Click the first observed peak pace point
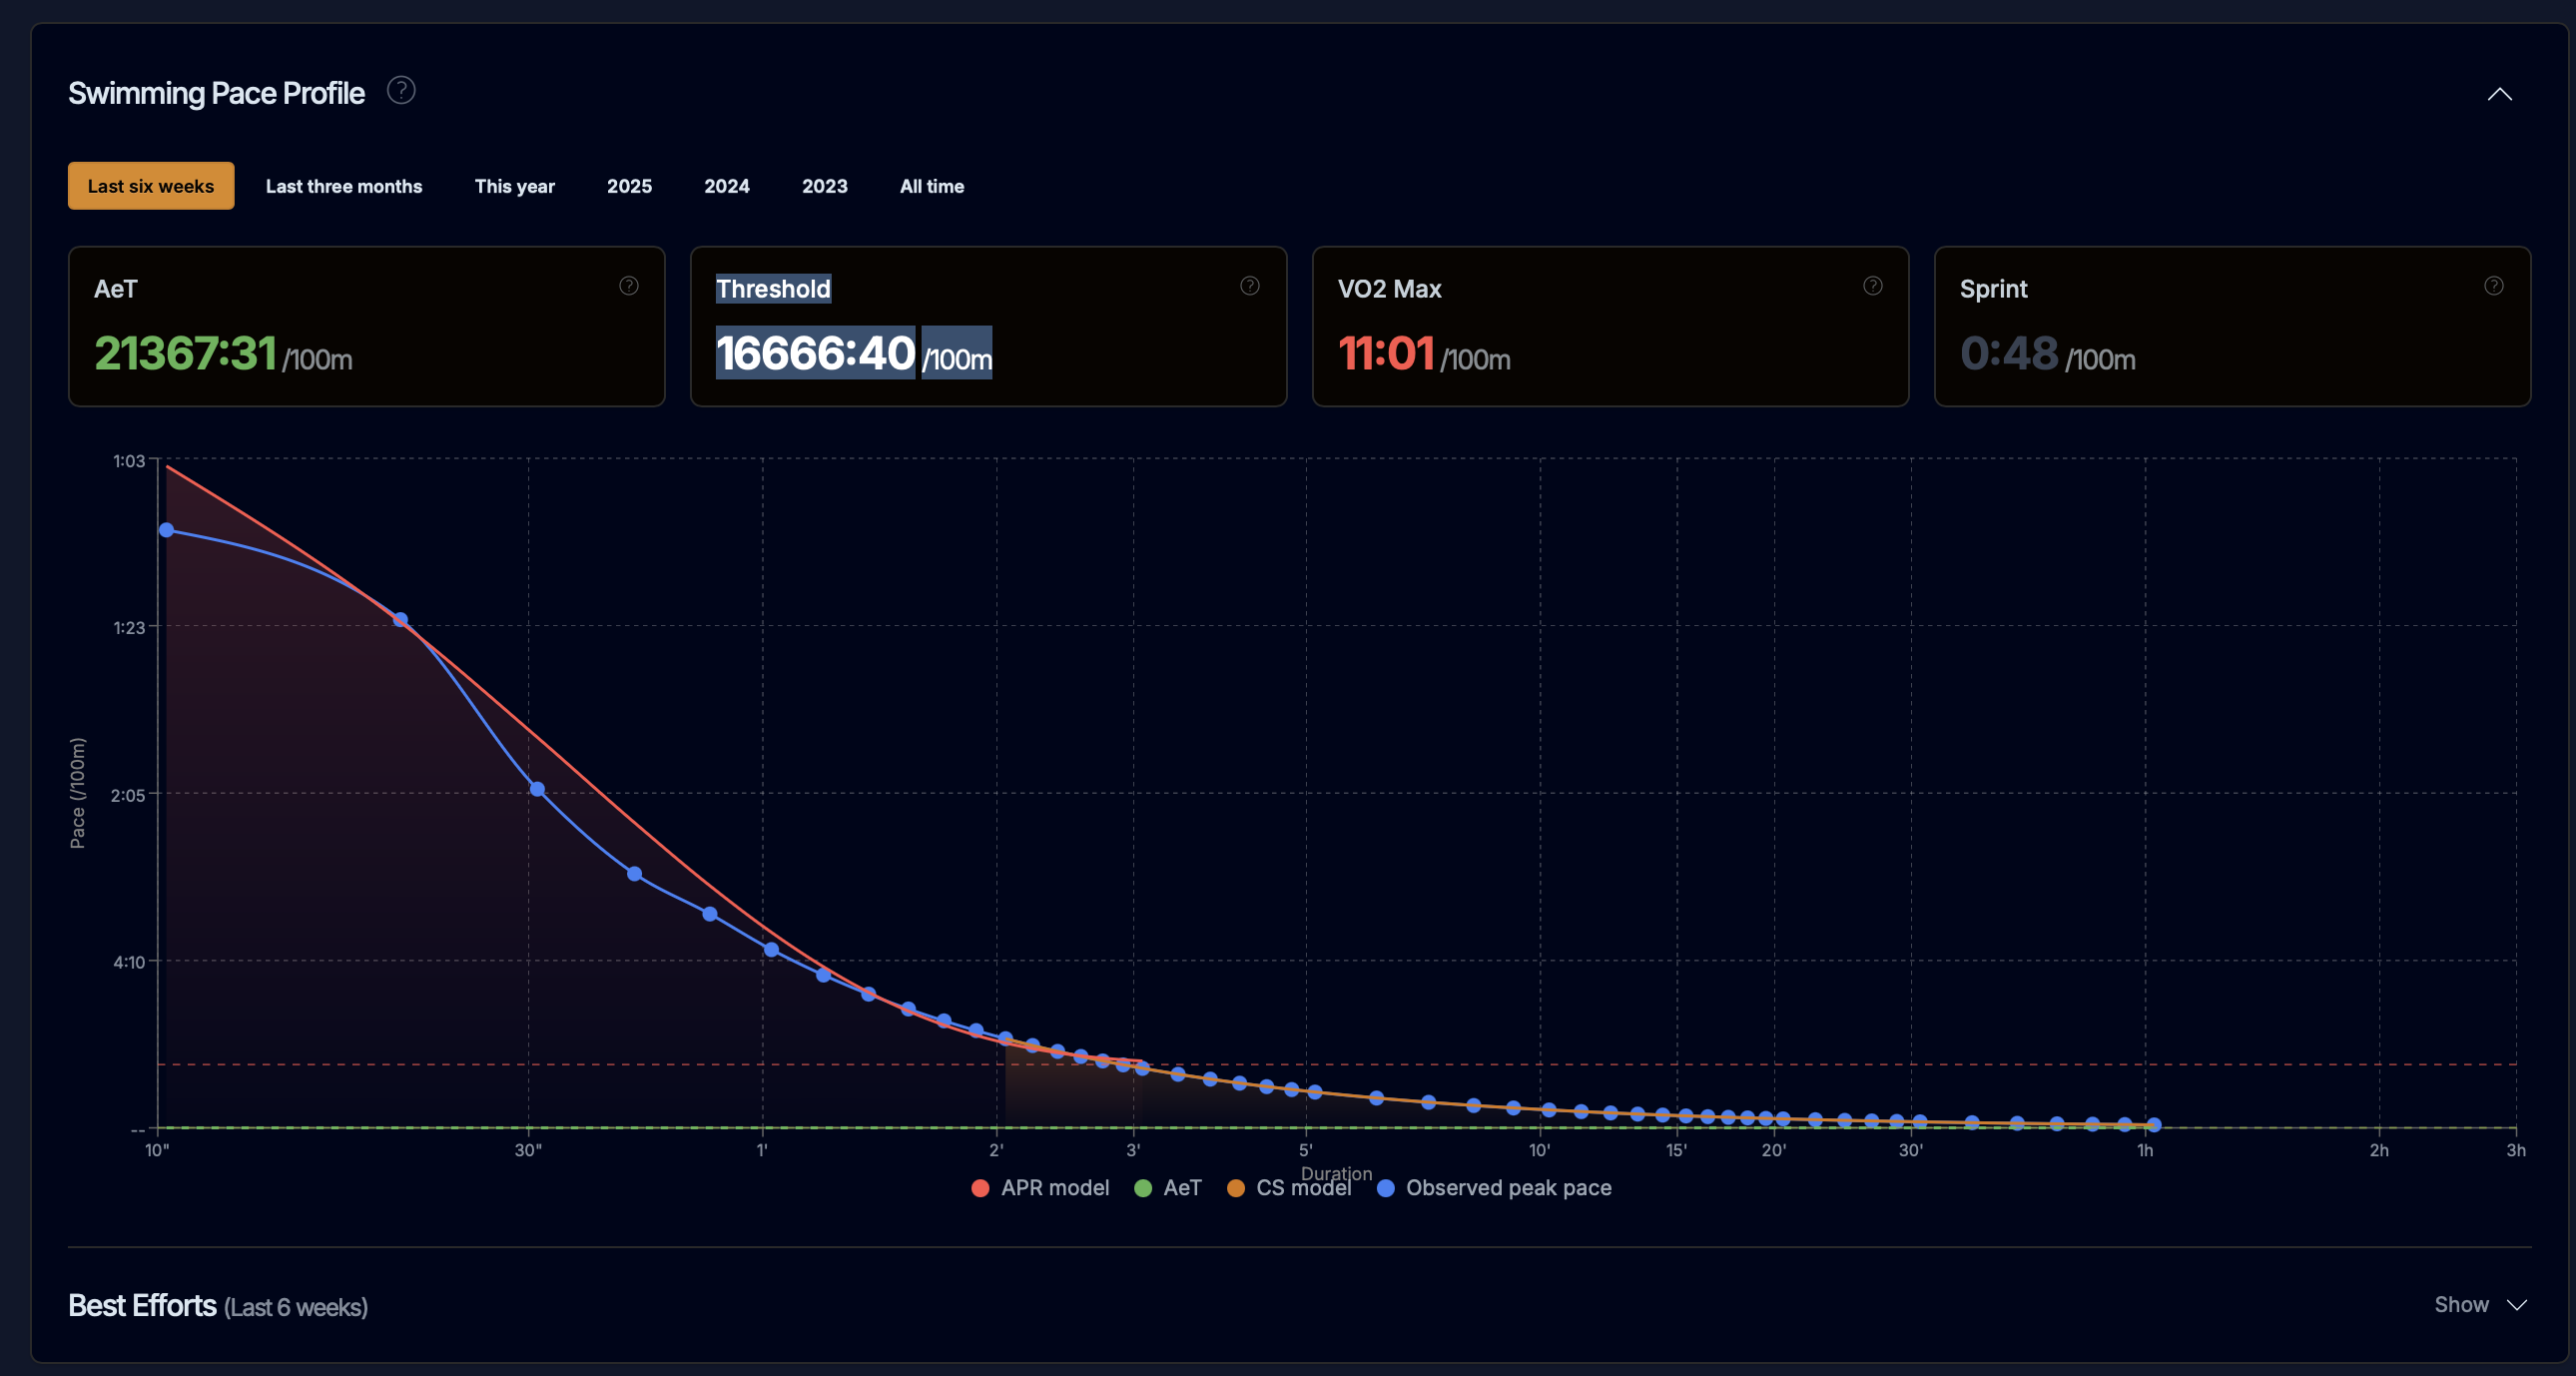The height and width of the screenshot is (1376, 2576). [167, 530]
